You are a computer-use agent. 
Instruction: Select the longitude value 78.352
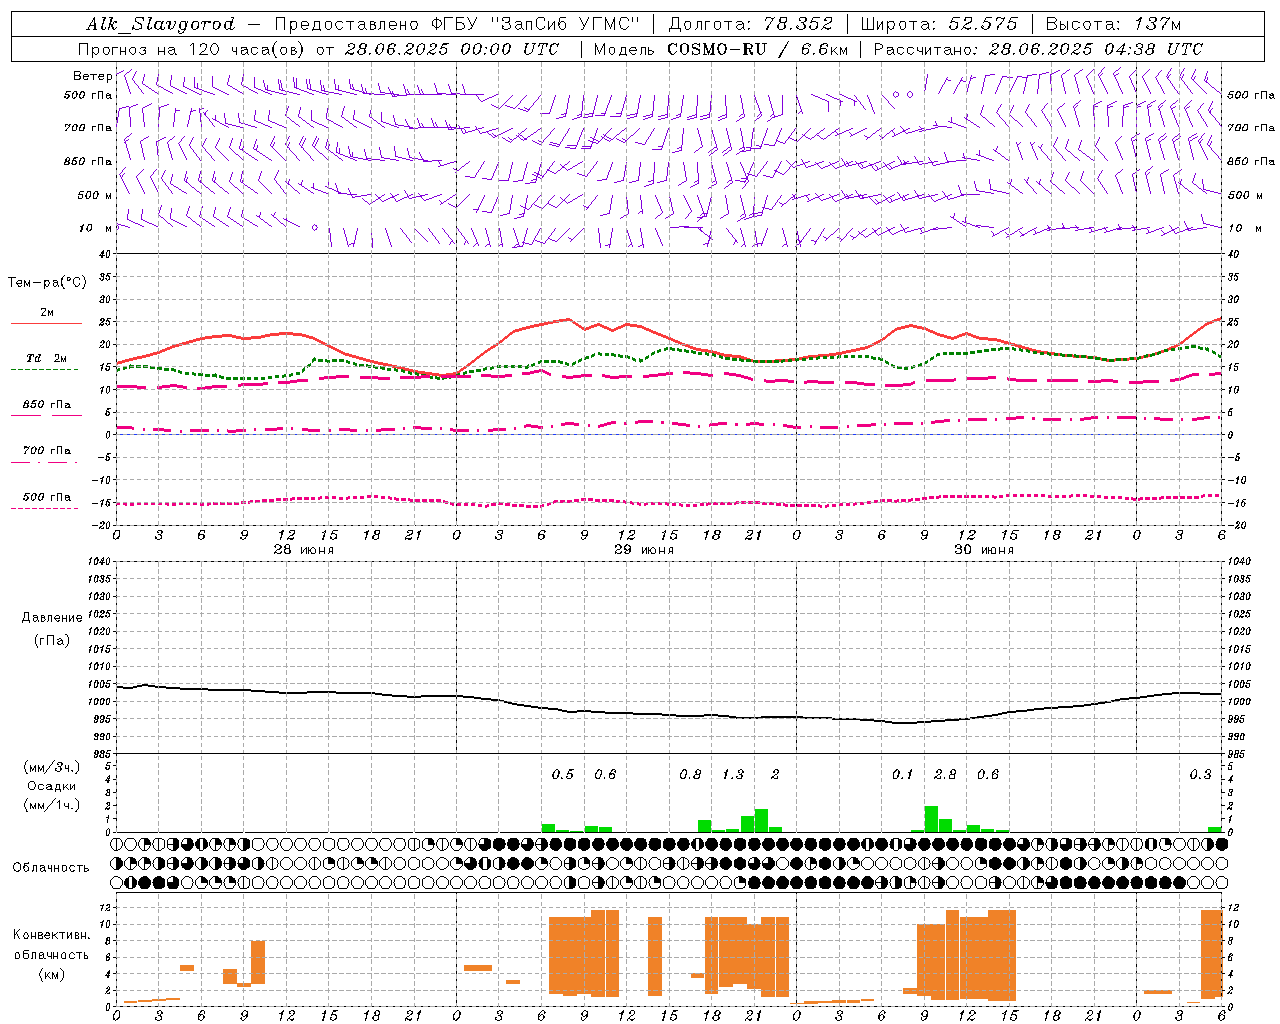799,24
